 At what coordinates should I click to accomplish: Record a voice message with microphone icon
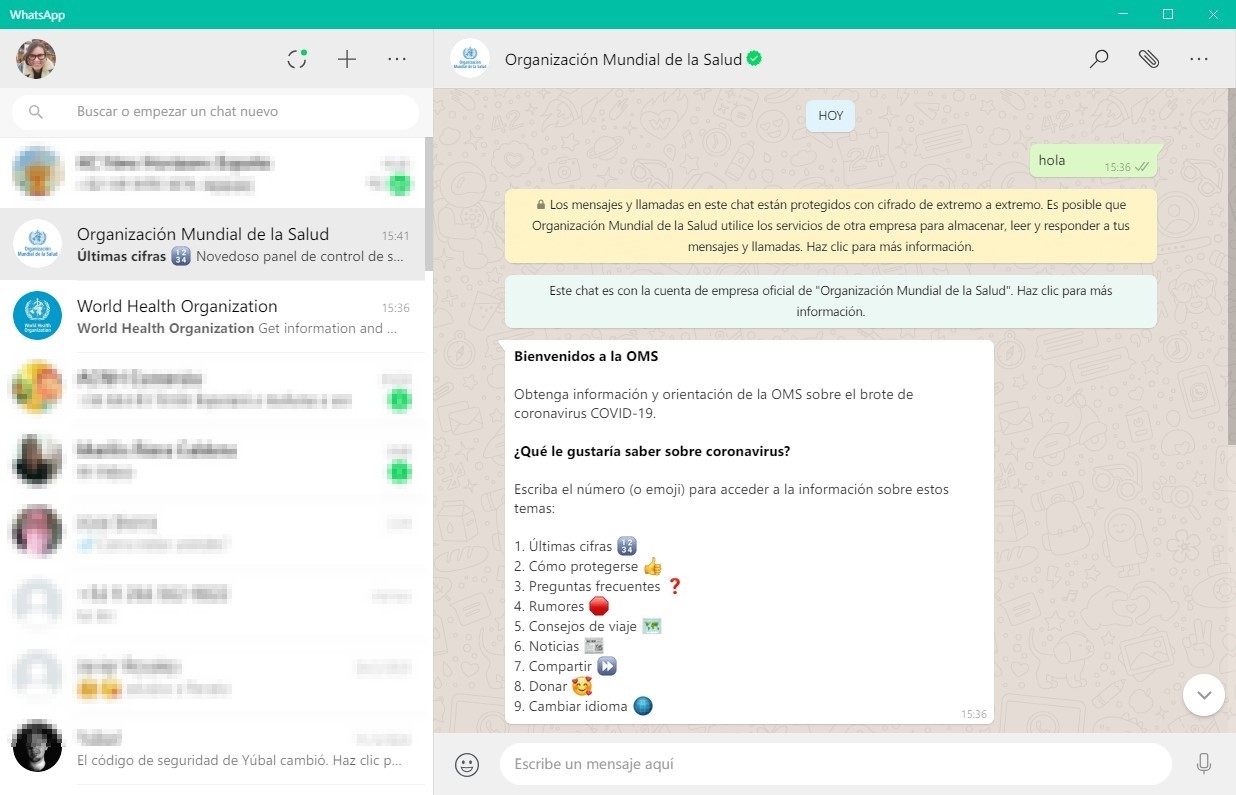tap(1204, 764)
